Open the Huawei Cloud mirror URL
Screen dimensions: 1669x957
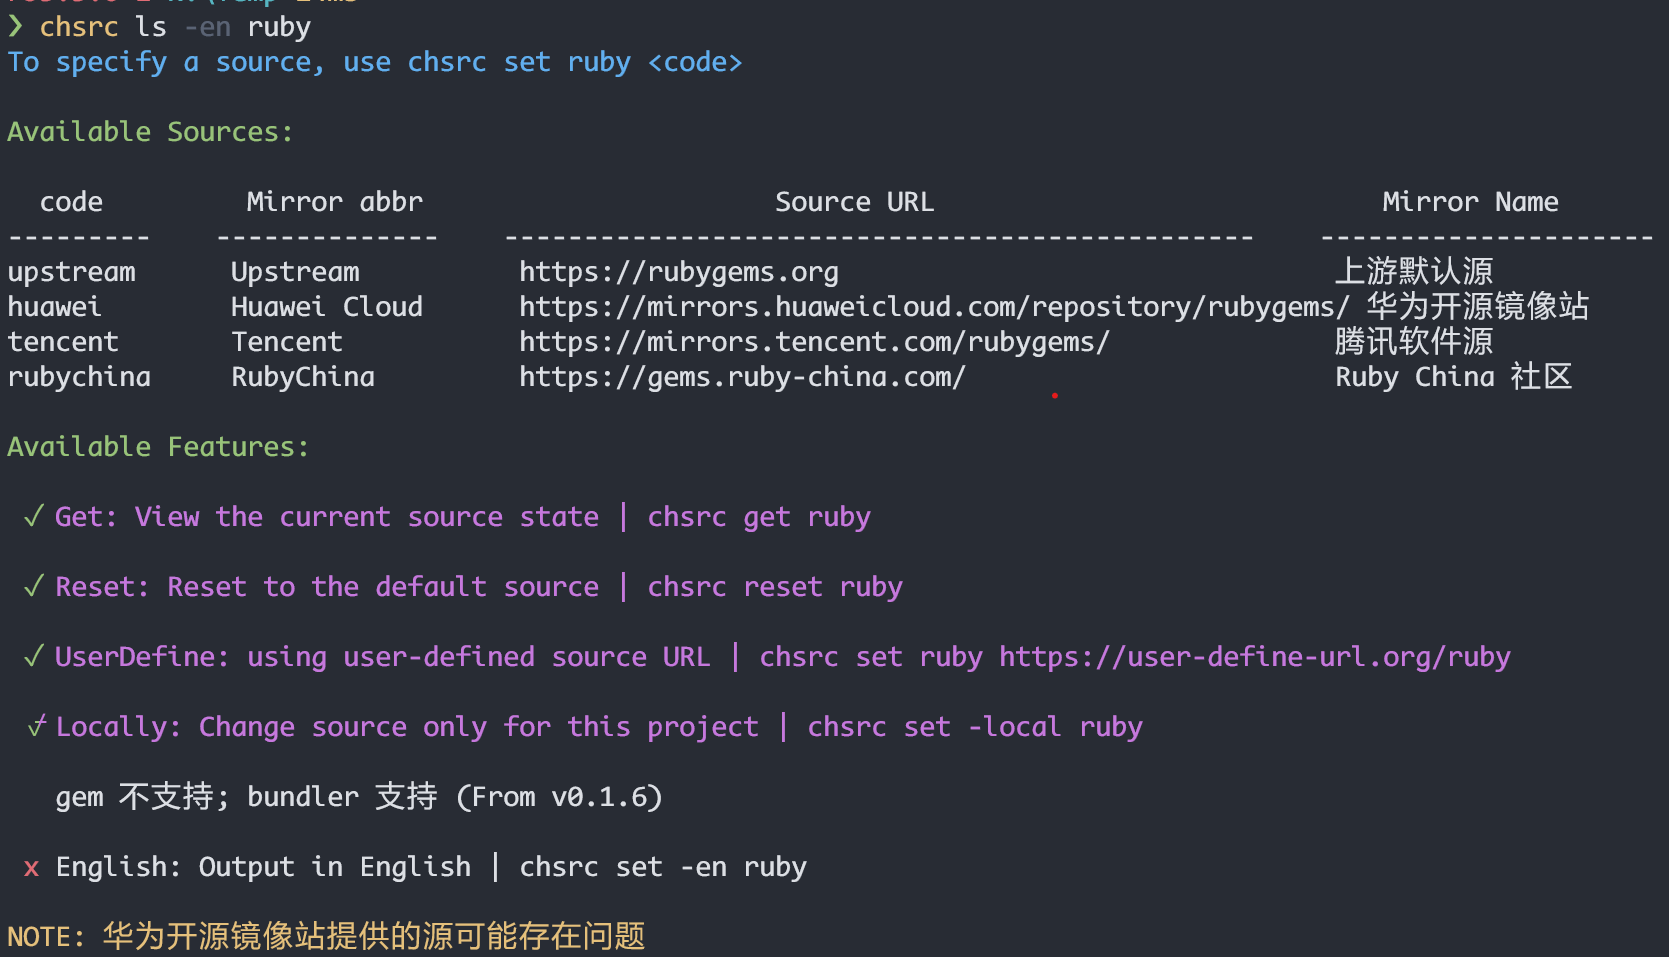point(933,307)
